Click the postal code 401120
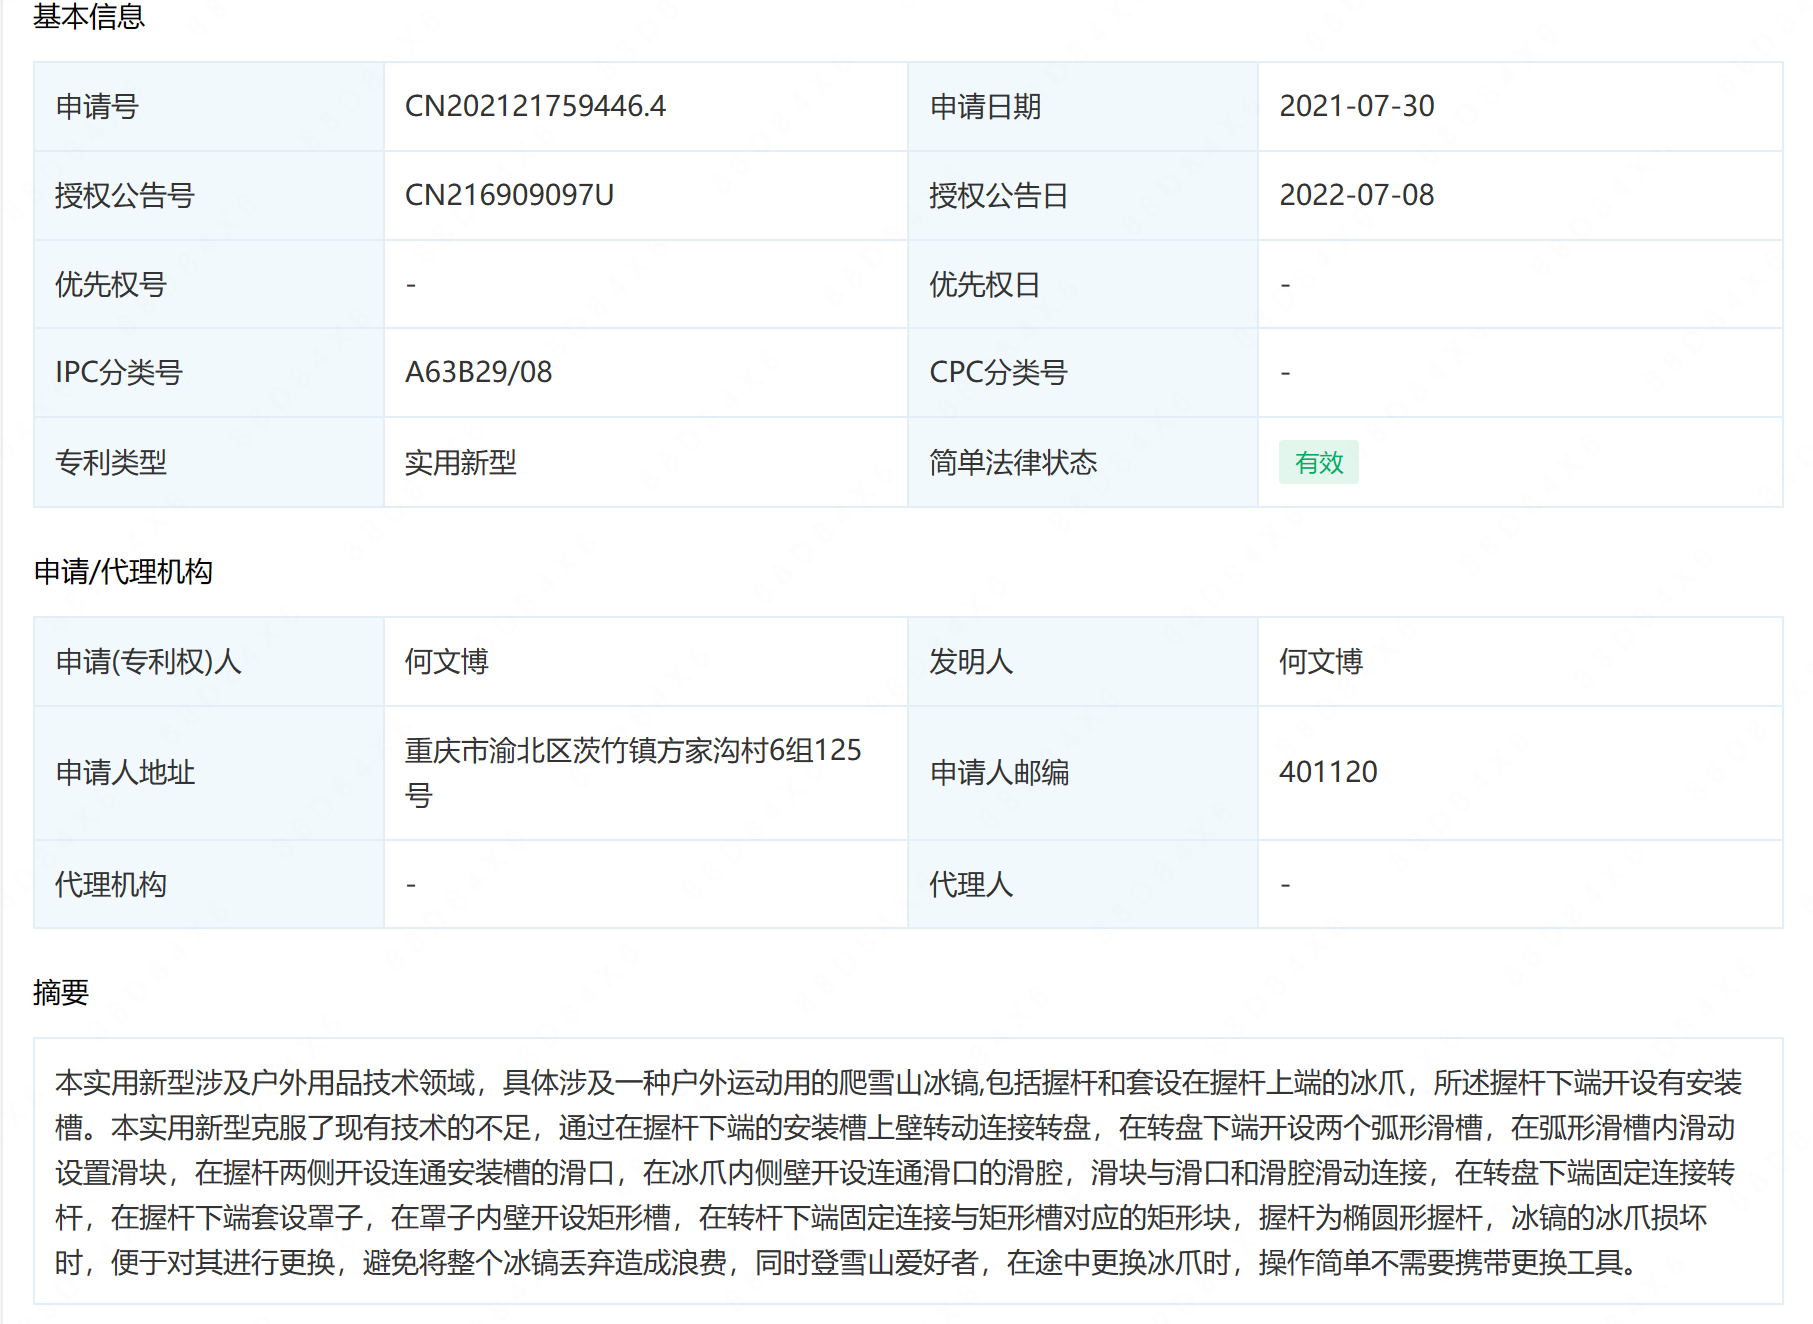Image resolution: width=1813 pixels, height=1324 pixels. (x=1328, y=772)
